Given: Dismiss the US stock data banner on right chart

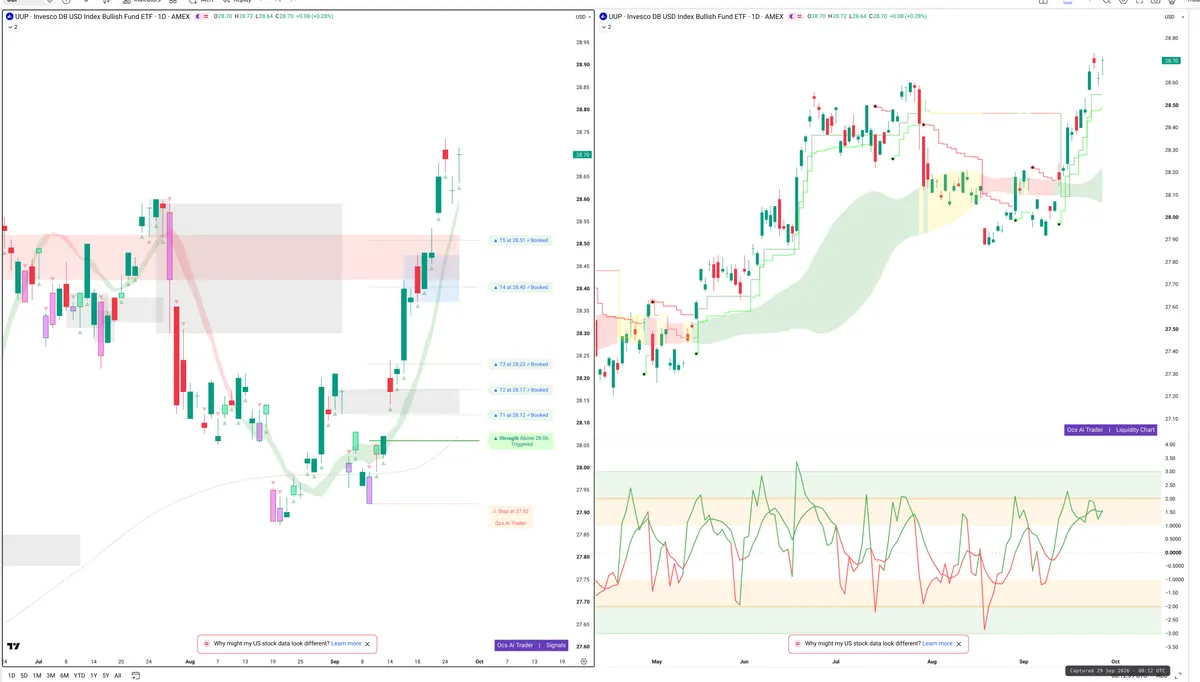Looking at the screenshot, I should (959, 644).
